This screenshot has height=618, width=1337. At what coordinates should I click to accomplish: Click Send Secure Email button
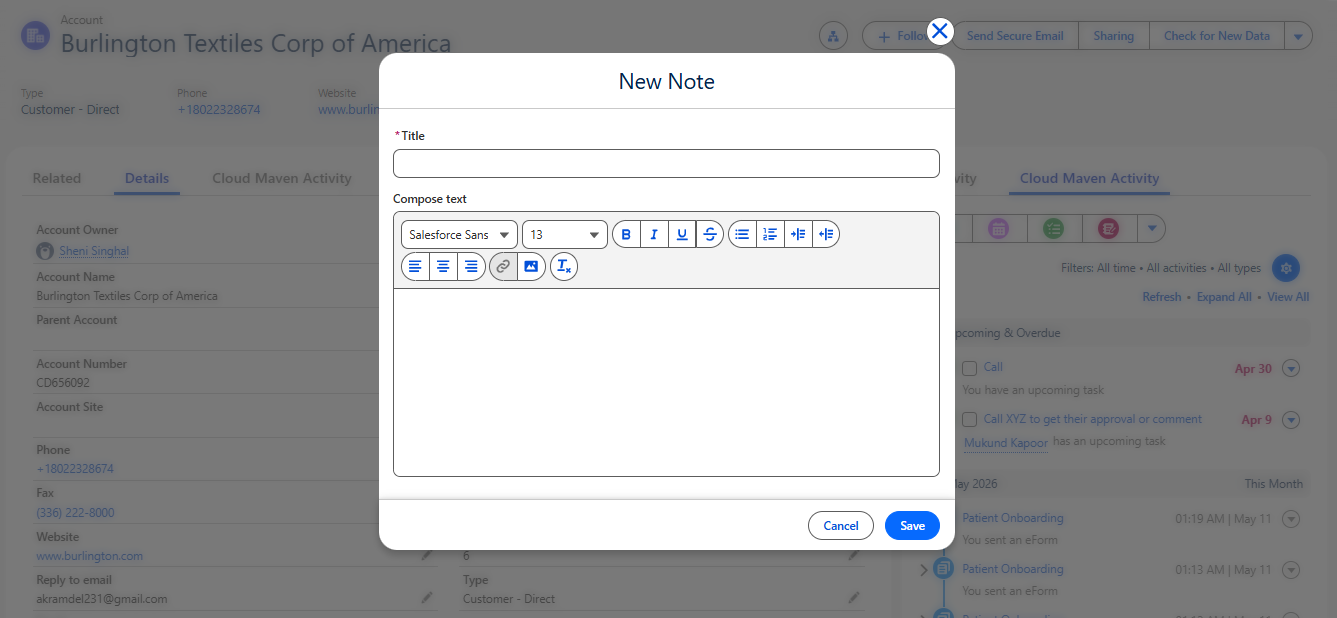tap(1015, 36)
